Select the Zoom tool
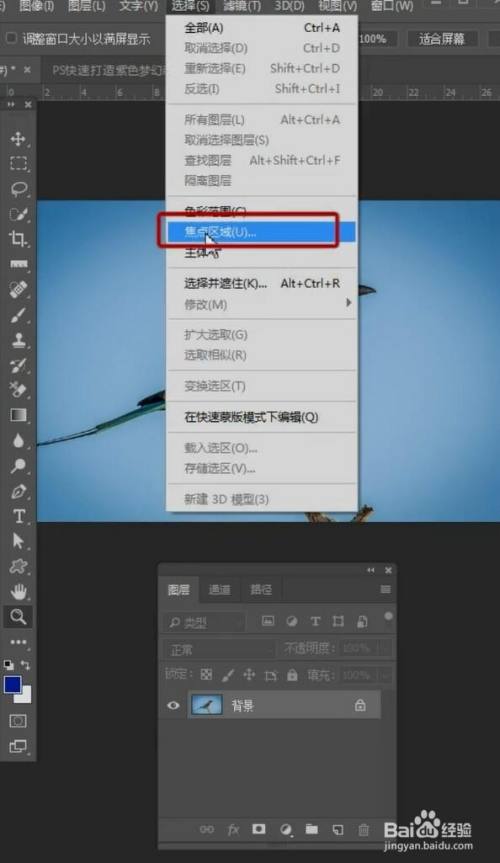Image resolution: width=500 pixels, height=863 pixels. [x=18, y=616]
